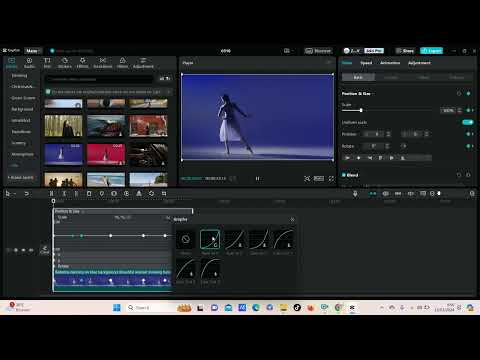Open the Audio tab
This screenshot has height=360, width=480.
[x=29, y=63]
